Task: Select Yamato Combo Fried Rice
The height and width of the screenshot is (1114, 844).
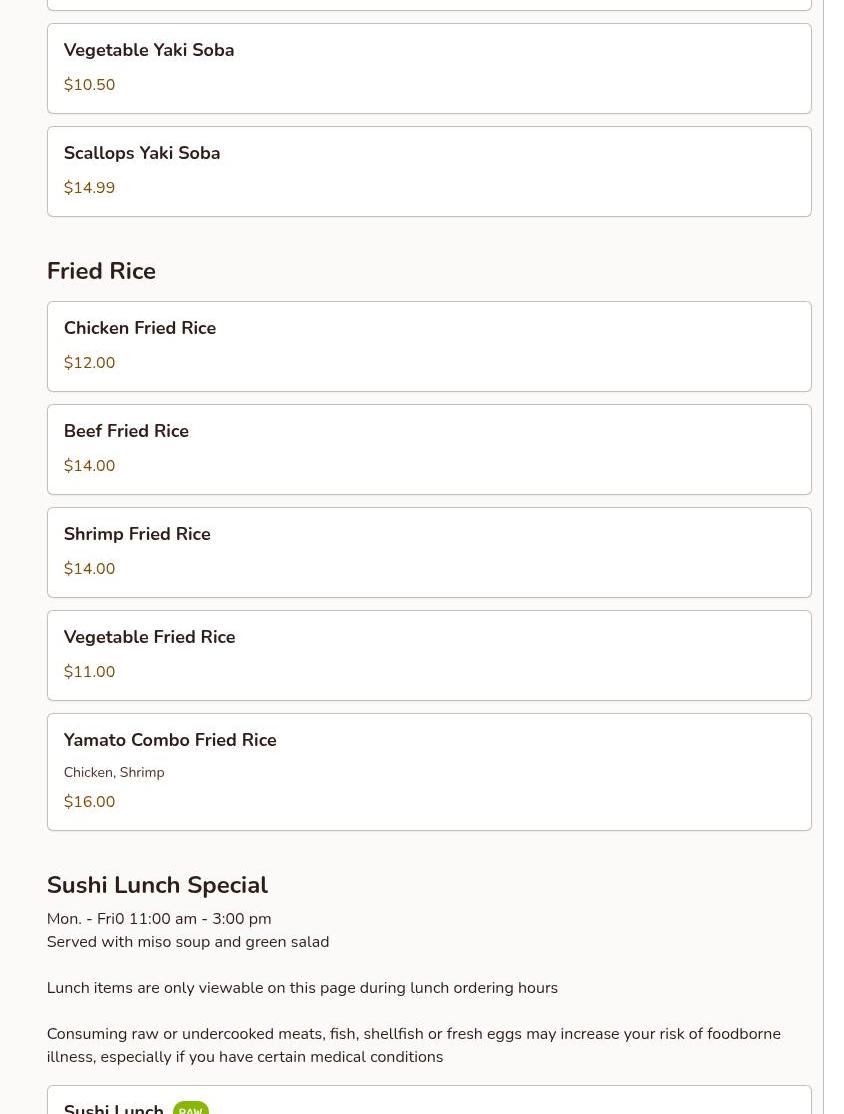Action: tap(429, 772)
